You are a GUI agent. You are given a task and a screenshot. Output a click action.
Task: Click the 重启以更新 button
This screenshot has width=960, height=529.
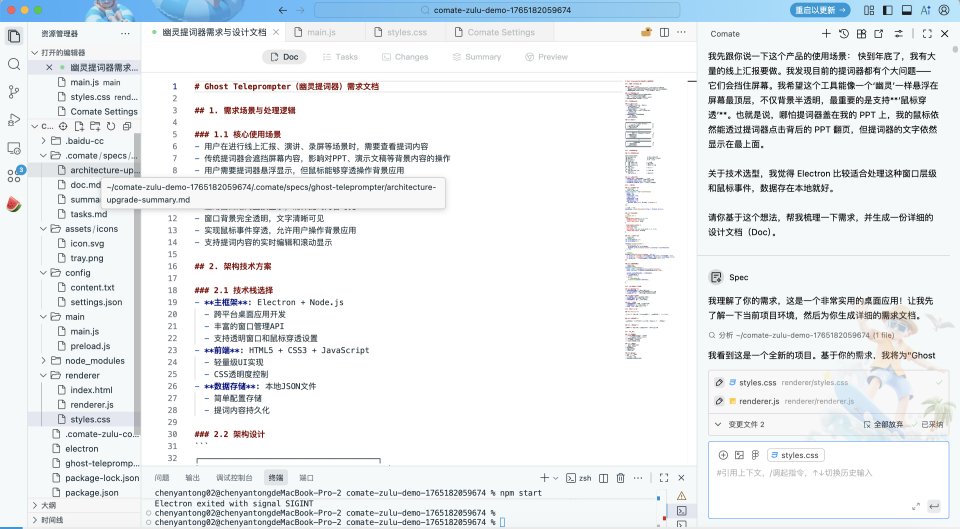[820, 10]
